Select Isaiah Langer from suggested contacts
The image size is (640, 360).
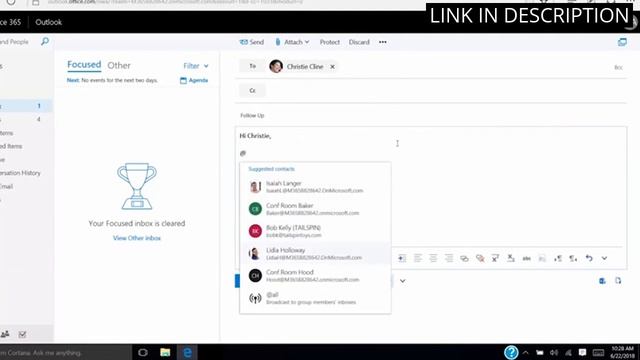(x=315, y=187)
